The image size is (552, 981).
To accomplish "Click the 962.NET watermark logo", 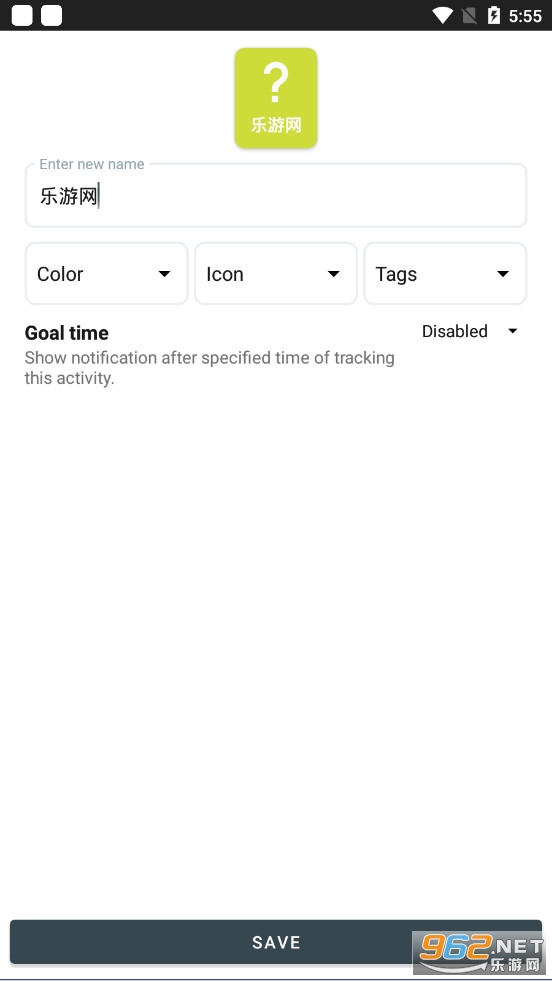I will [480, 952].
